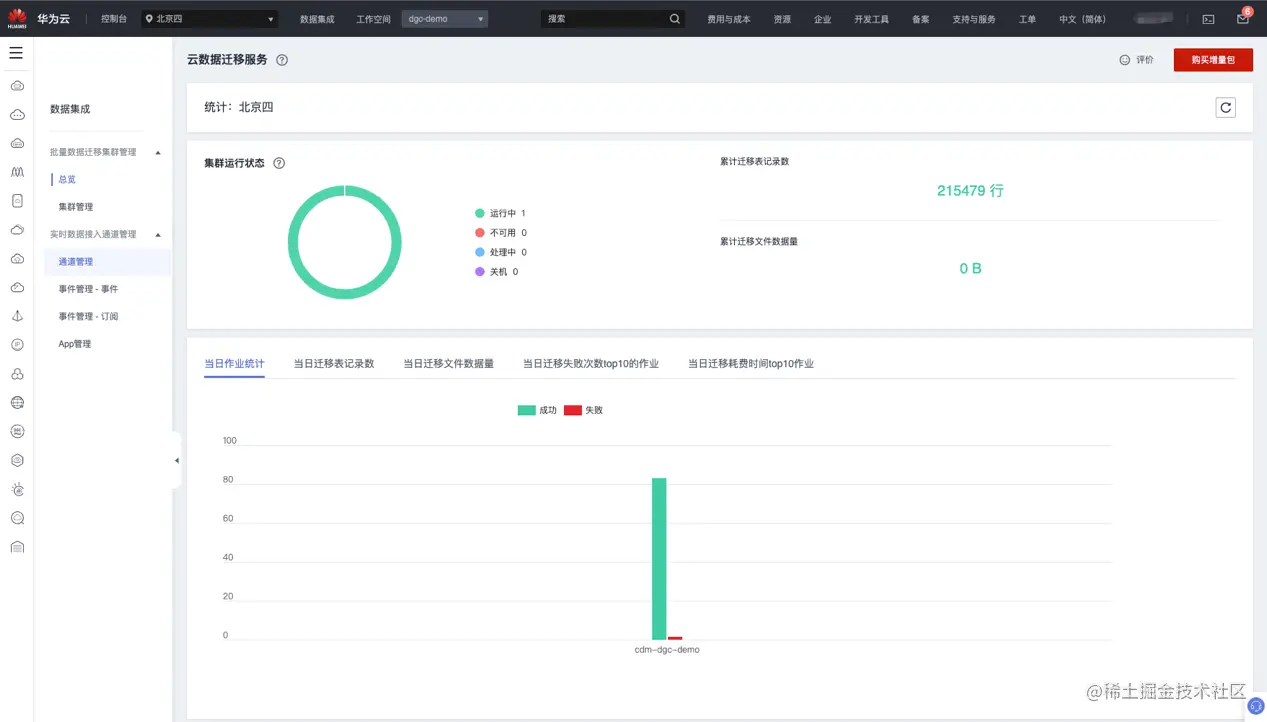Open the 工单 link in top bar
Screen dimensions: 1267x722
point(1027,19)
